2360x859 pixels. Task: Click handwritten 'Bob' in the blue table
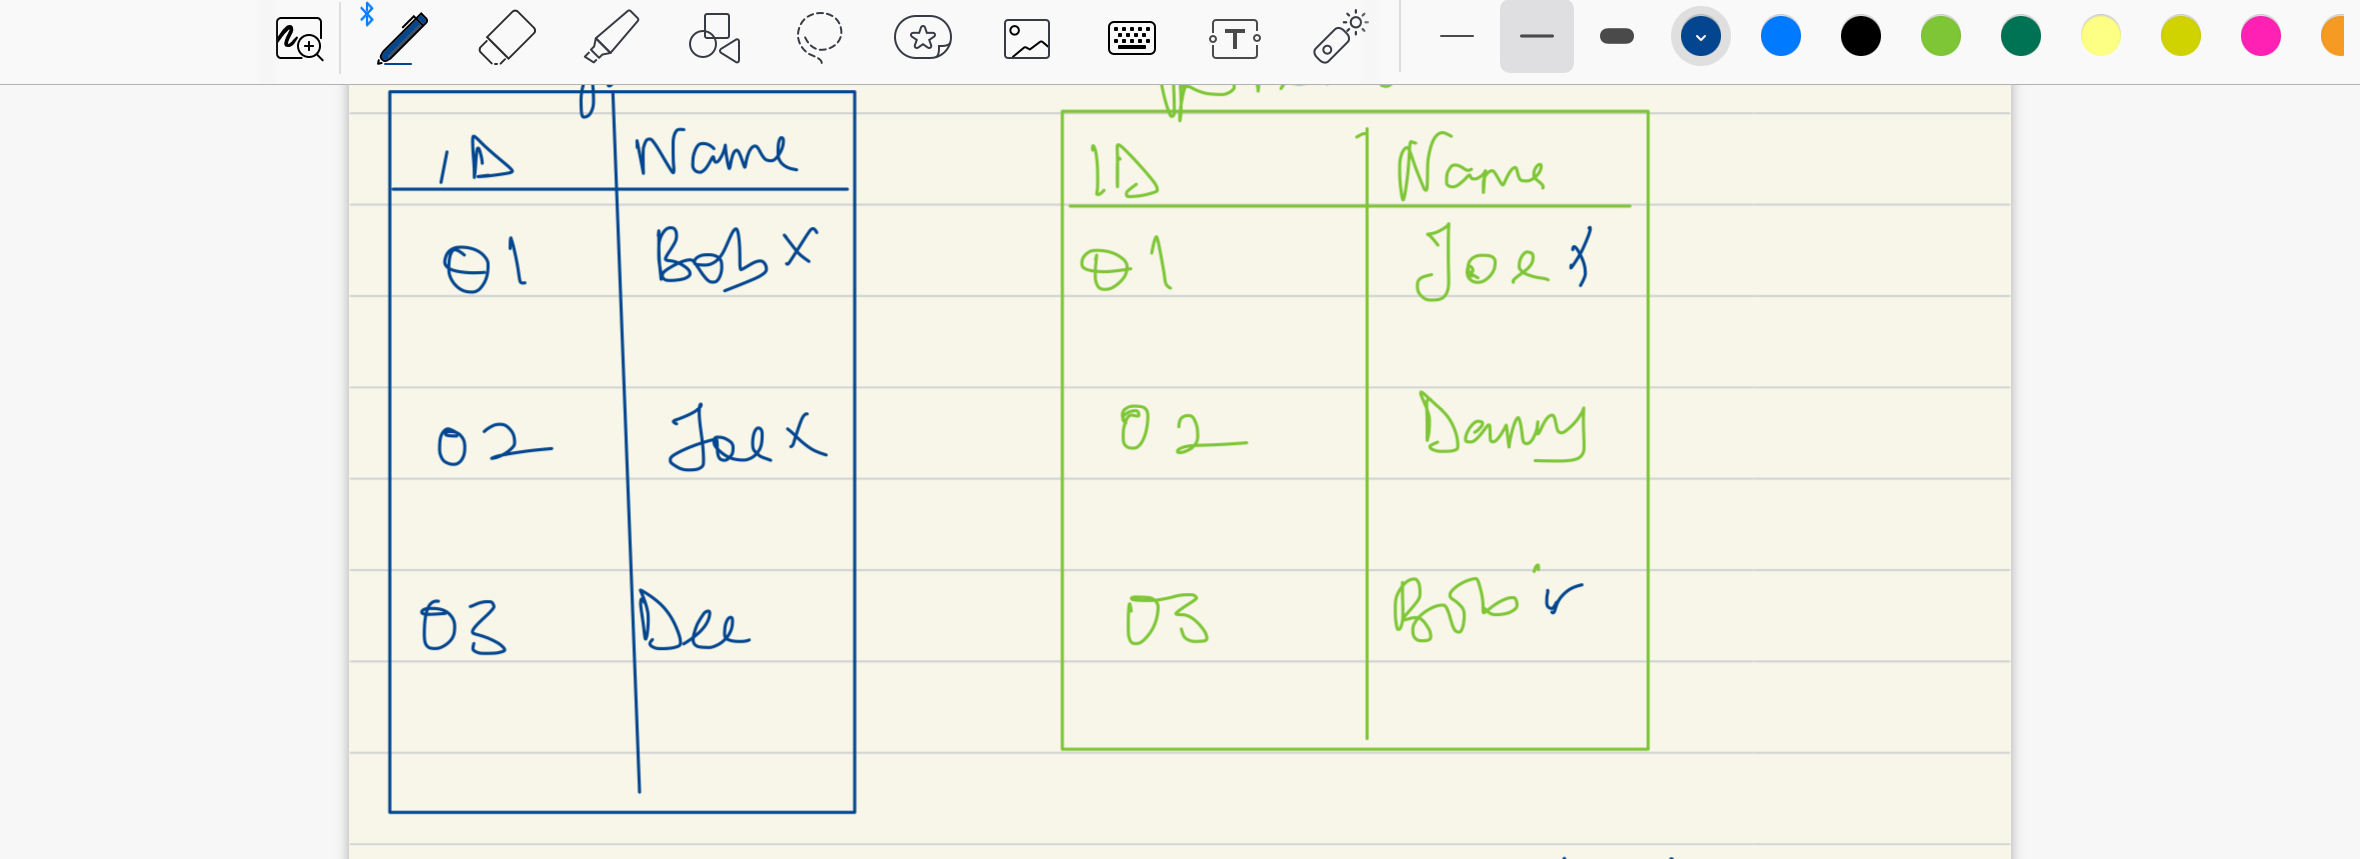pyautogui.click(x=711, y=258)
